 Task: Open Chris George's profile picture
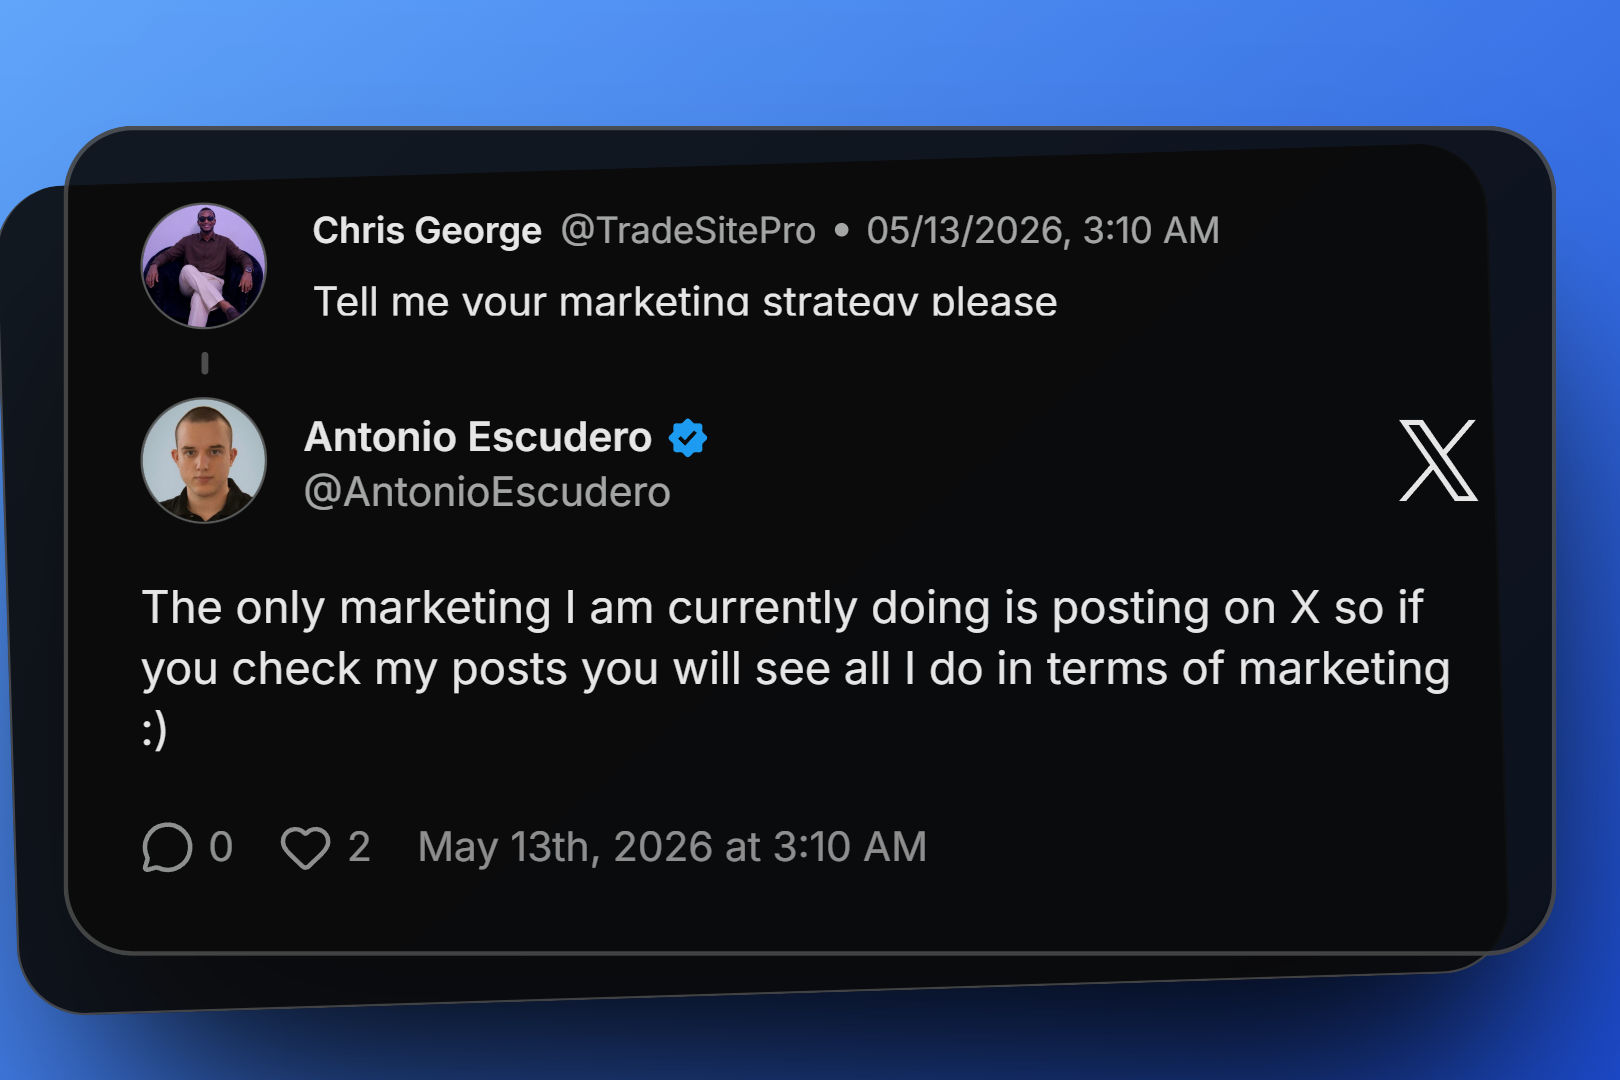click(x=204, y=266)
